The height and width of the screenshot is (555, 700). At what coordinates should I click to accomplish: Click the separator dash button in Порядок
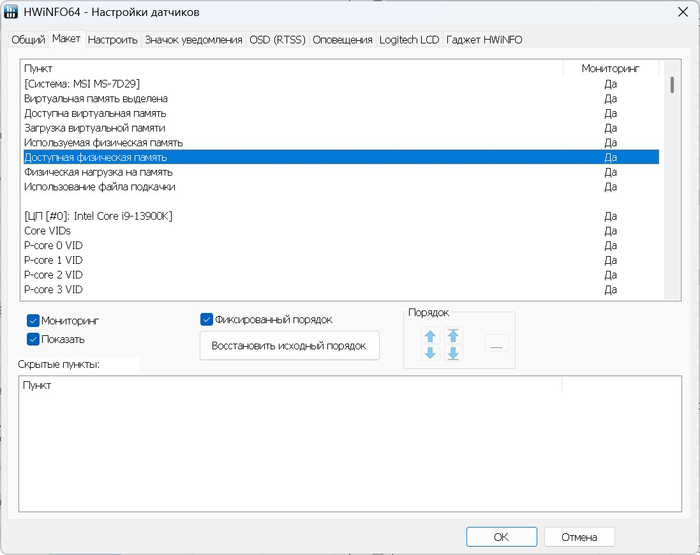click(x=497, y=344)
